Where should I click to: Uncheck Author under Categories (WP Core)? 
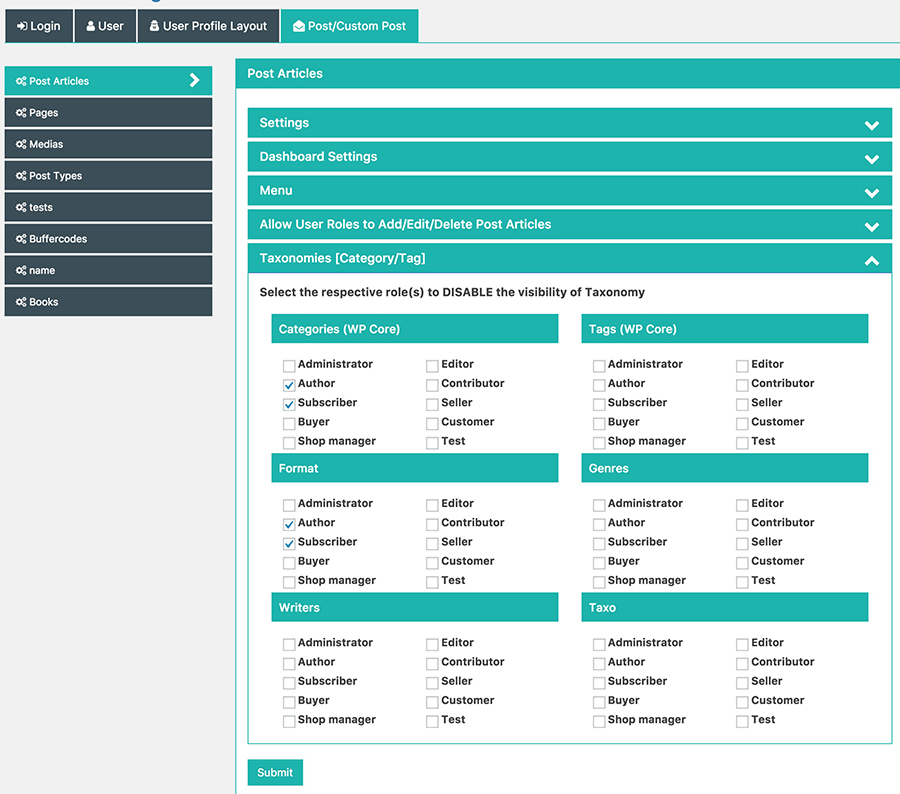[289, 385]
